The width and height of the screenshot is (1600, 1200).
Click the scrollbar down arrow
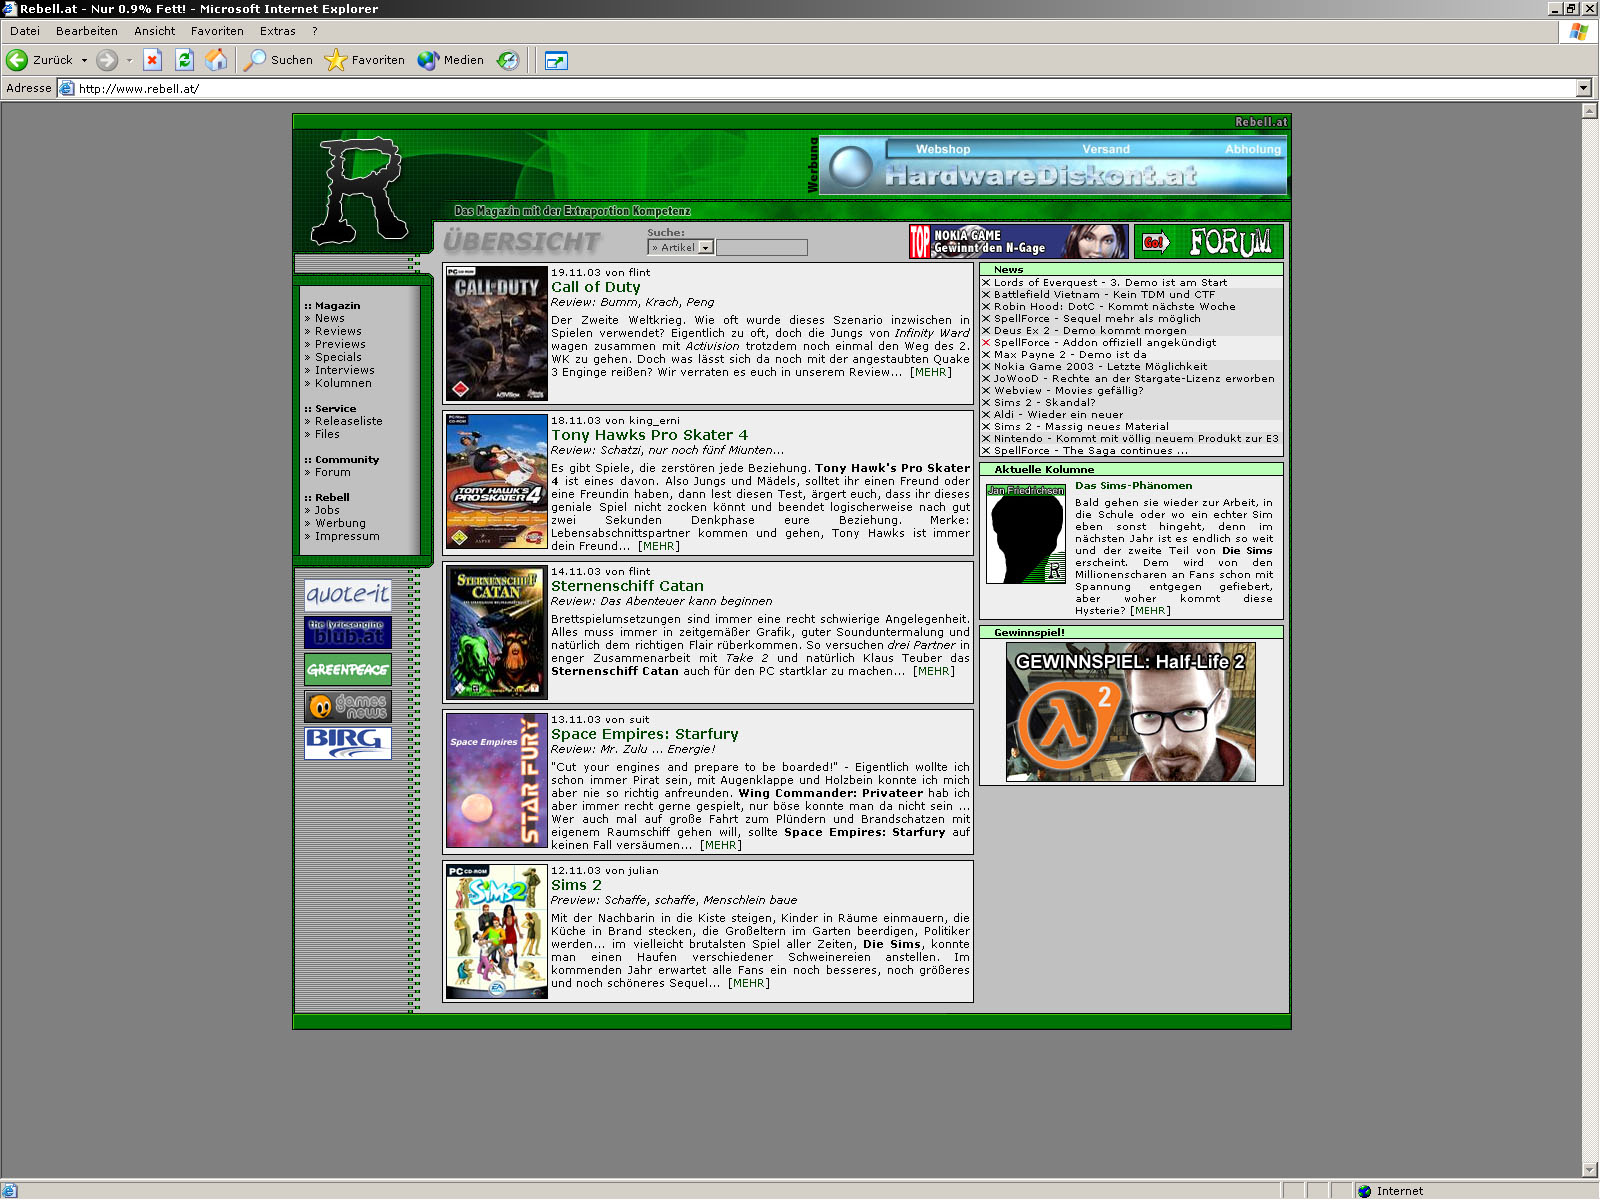point(1590,1169)
